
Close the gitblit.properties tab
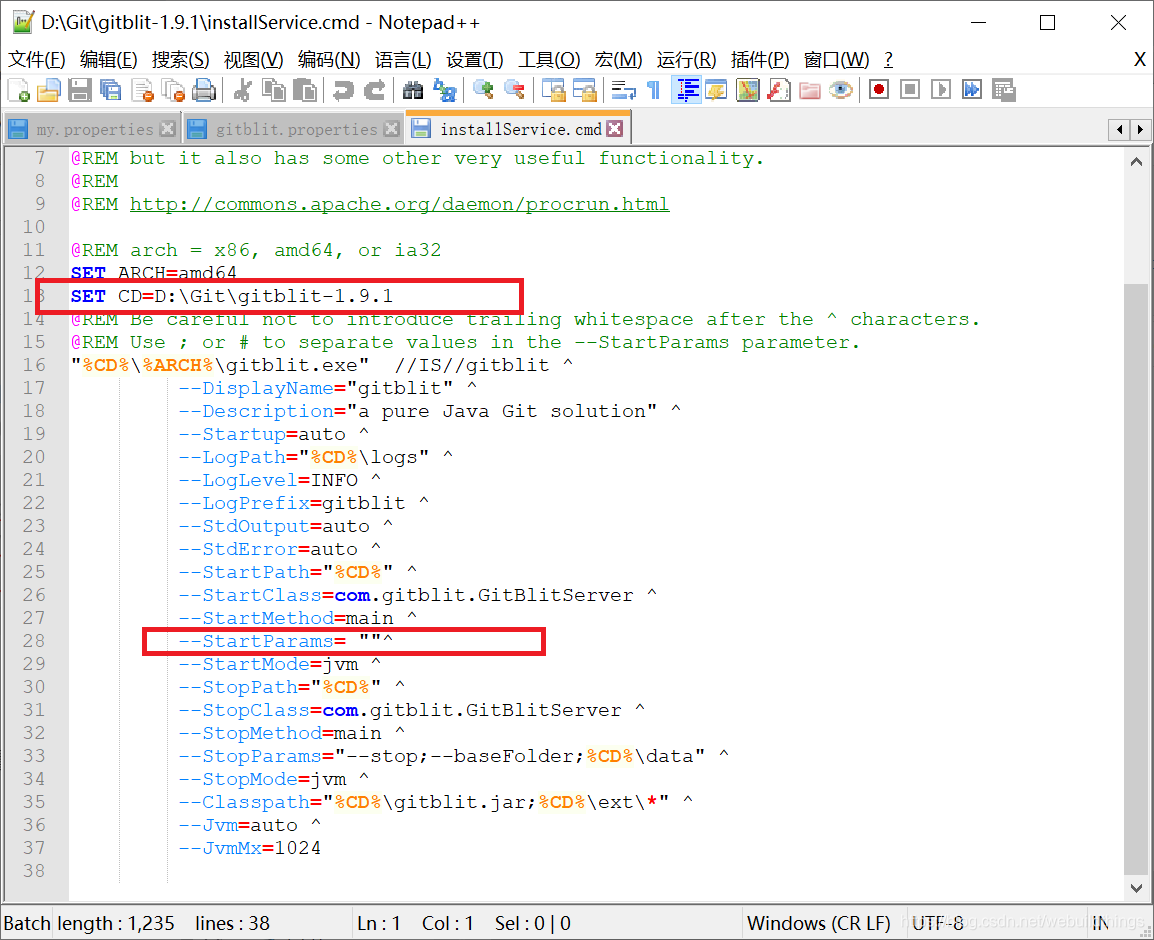(392, 130)
